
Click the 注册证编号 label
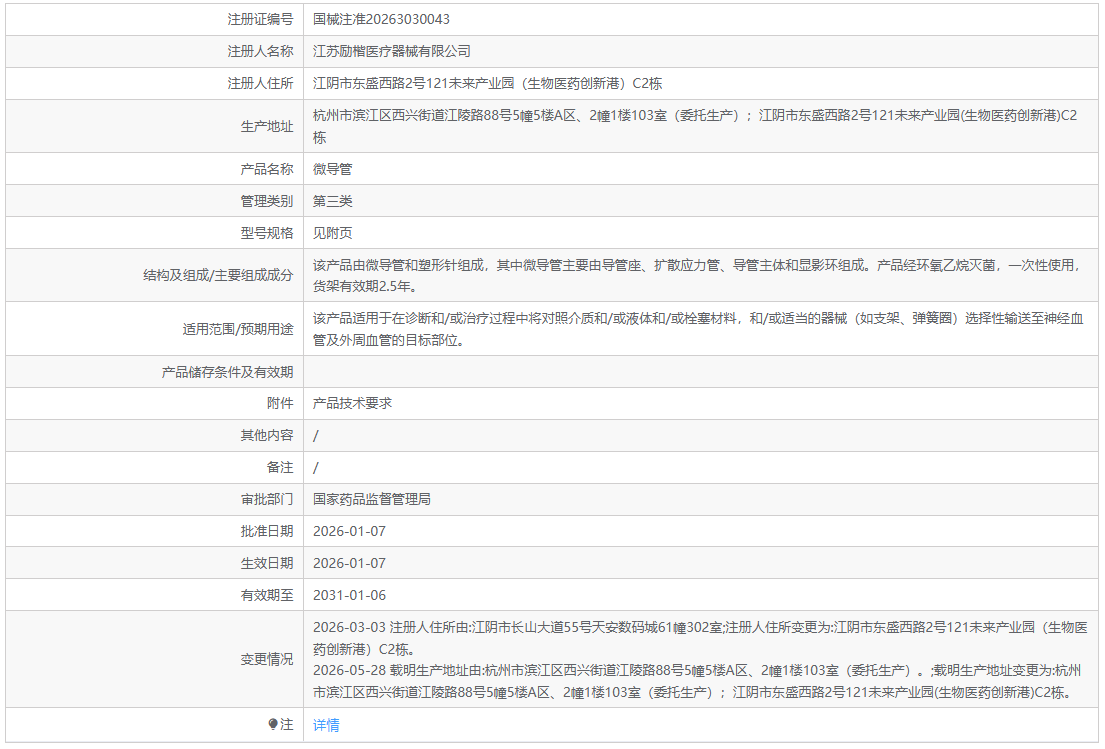click(x=260, y=19)
